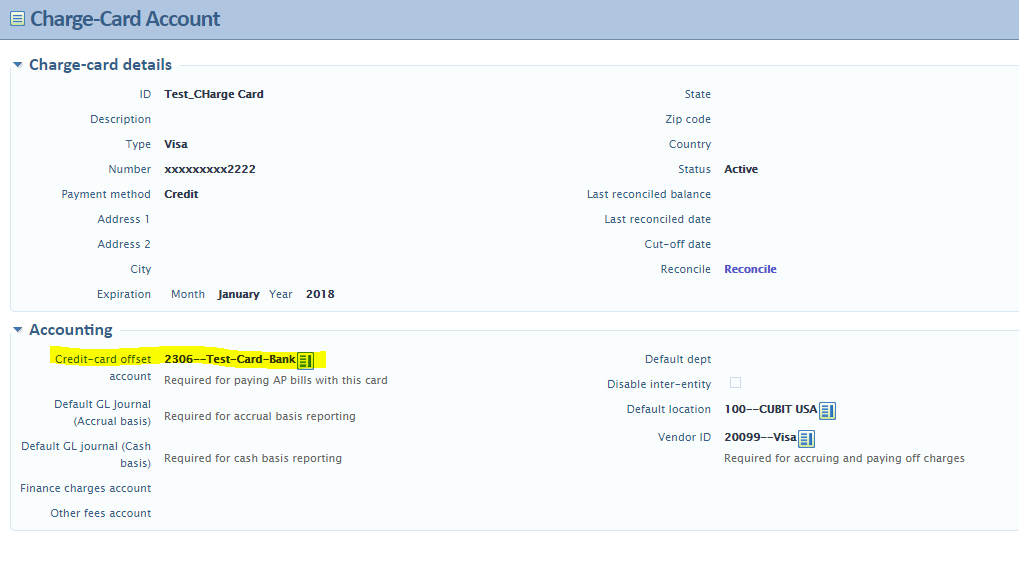Click the Finance charges account label
The width and height of the screenshot is (1019, 567).
[85, 488]
